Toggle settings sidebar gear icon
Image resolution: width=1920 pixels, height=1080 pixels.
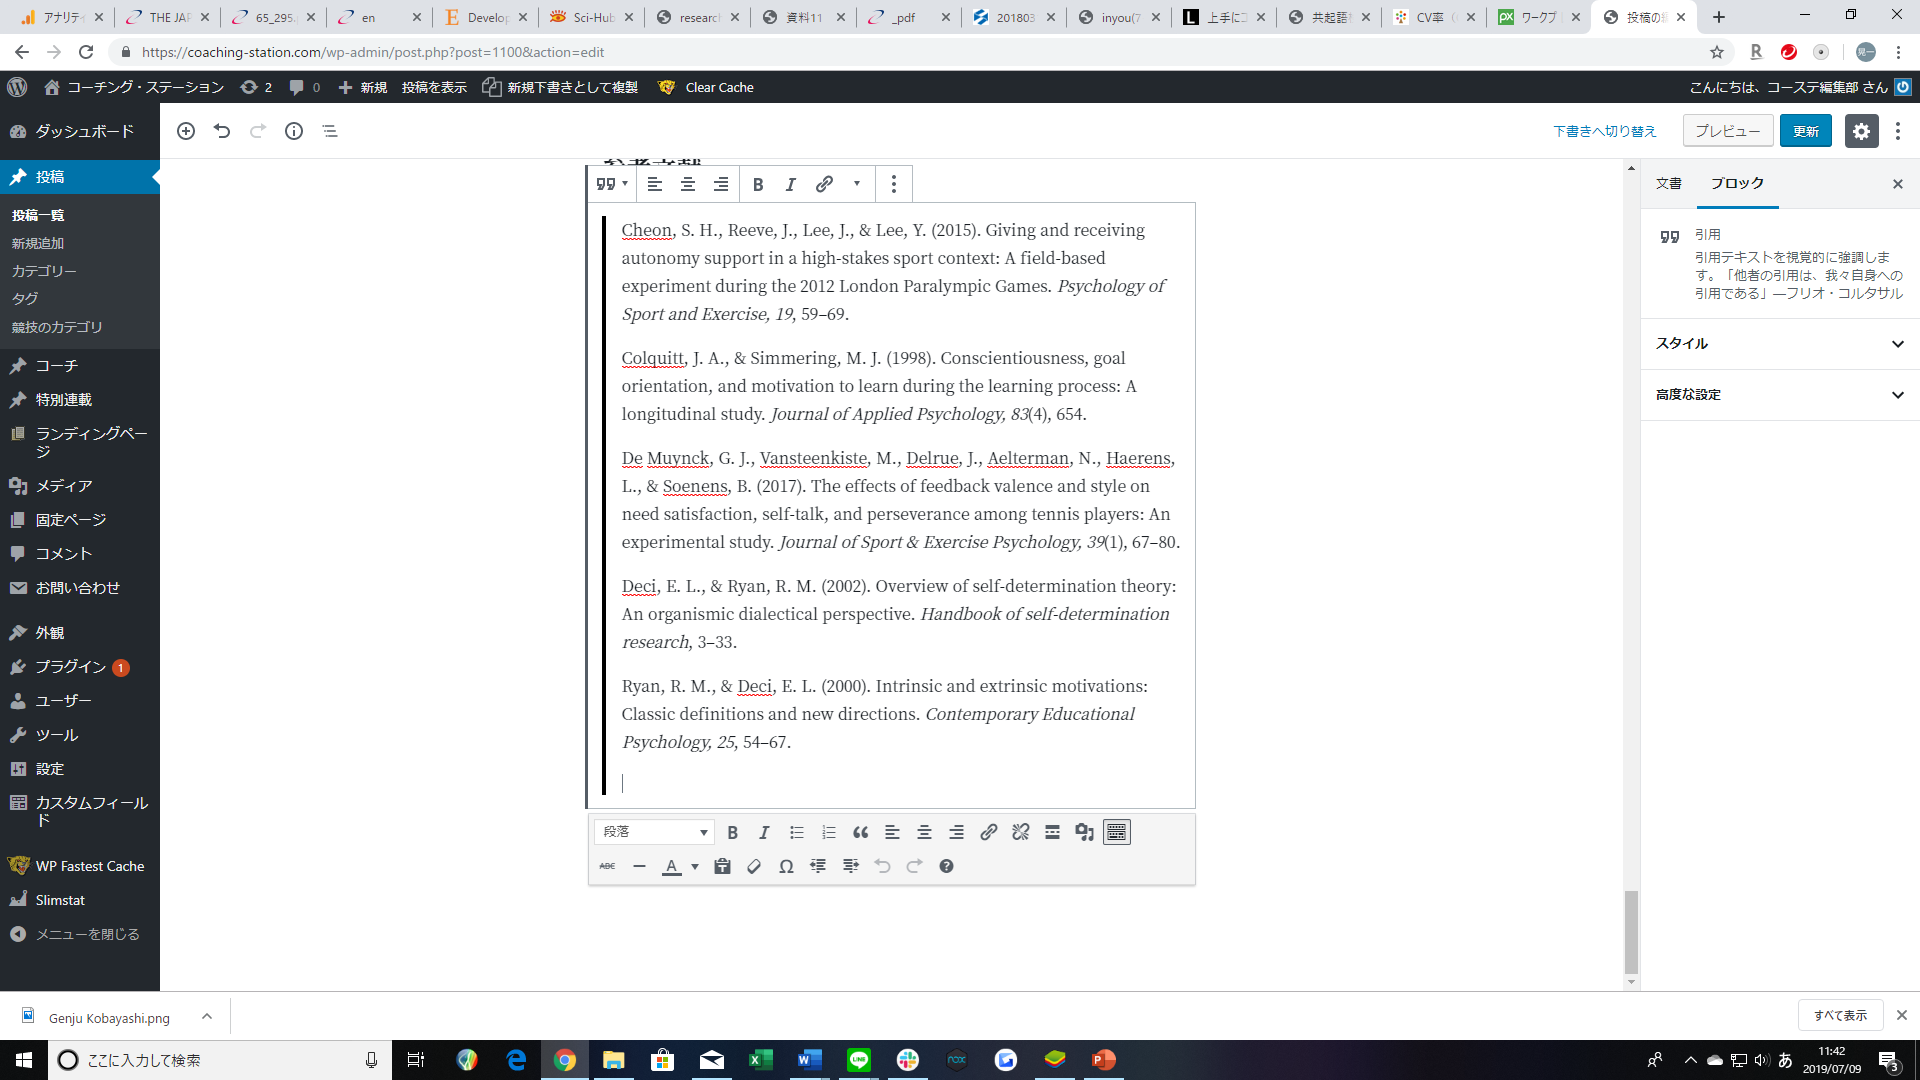point(1861,131)
